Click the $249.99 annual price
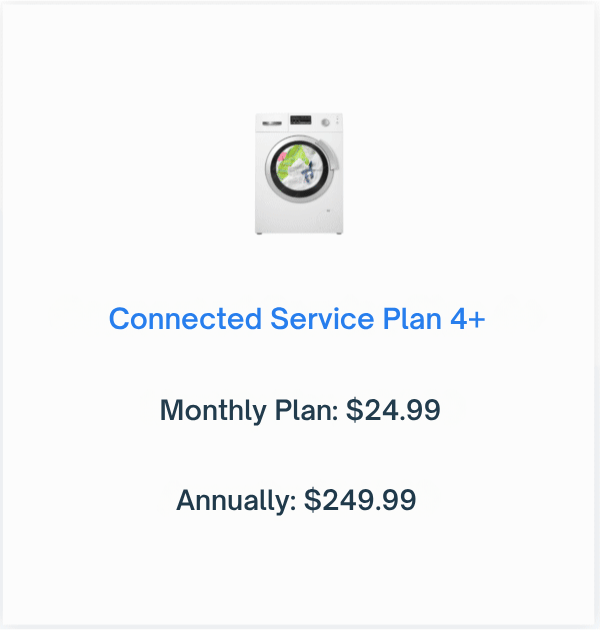 click(x=360, y=500)
